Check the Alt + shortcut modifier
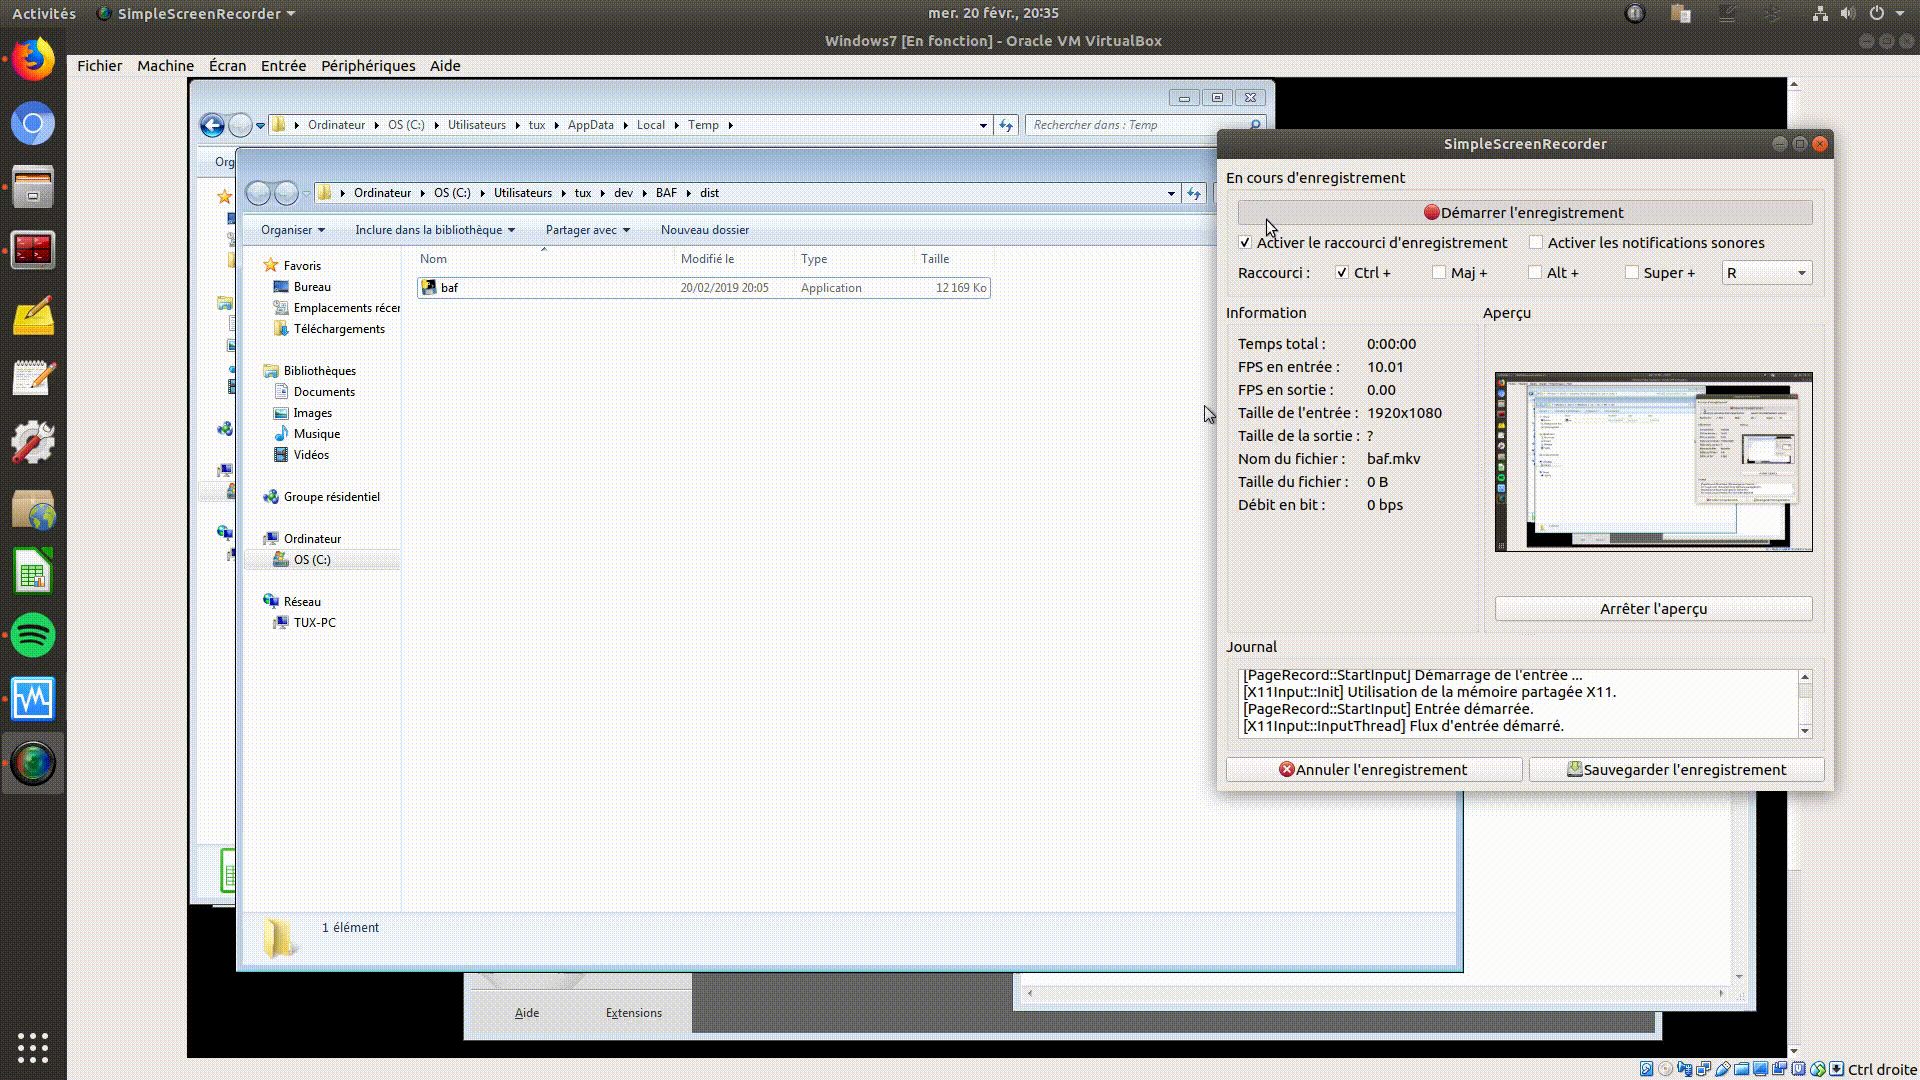 click(1535, 273)
